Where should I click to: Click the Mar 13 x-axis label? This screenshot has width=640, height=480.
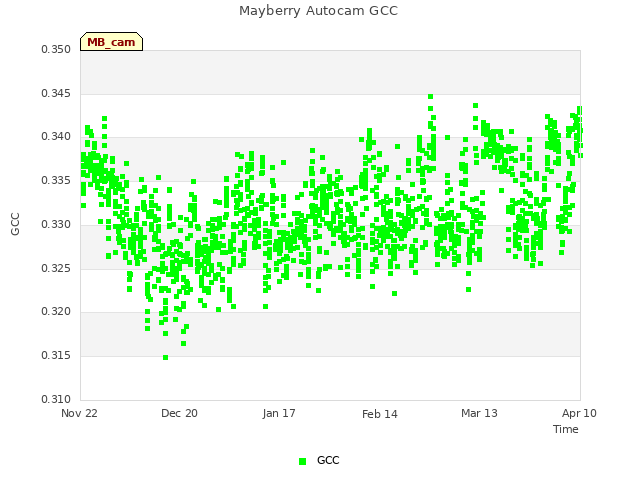[x=479, y=413]
